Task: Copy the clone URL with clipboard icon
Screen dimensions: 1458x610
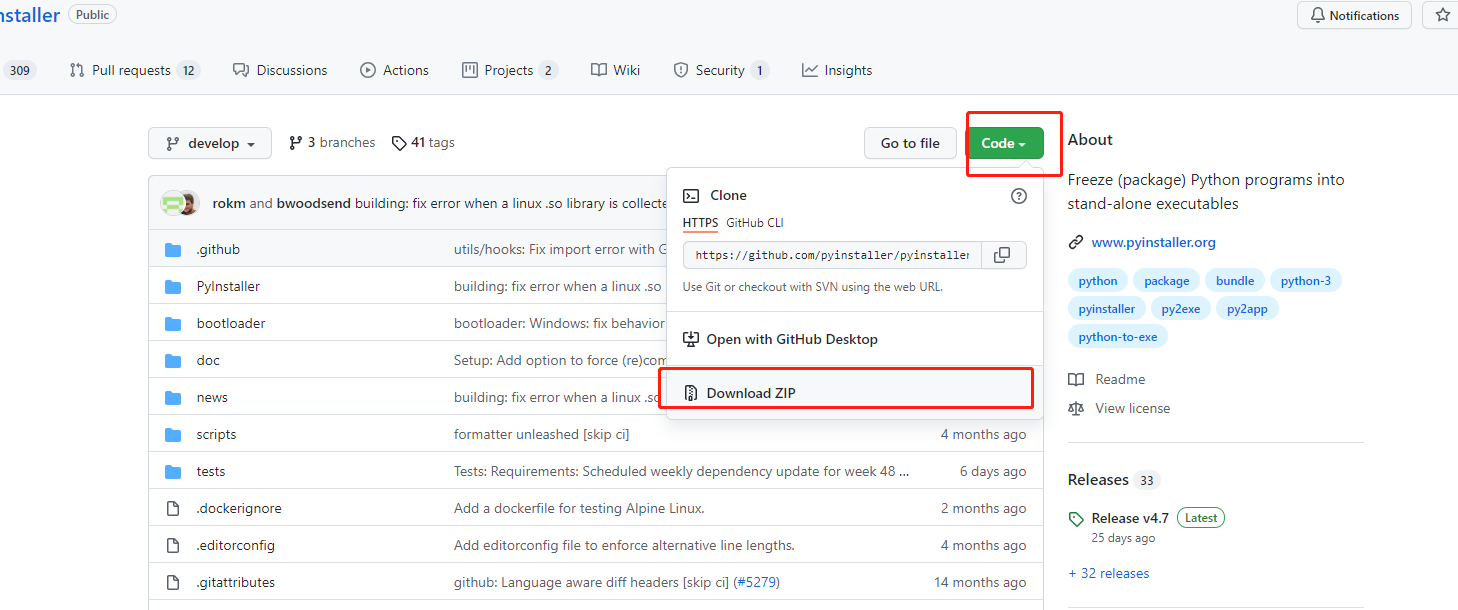Action: 1003,255
